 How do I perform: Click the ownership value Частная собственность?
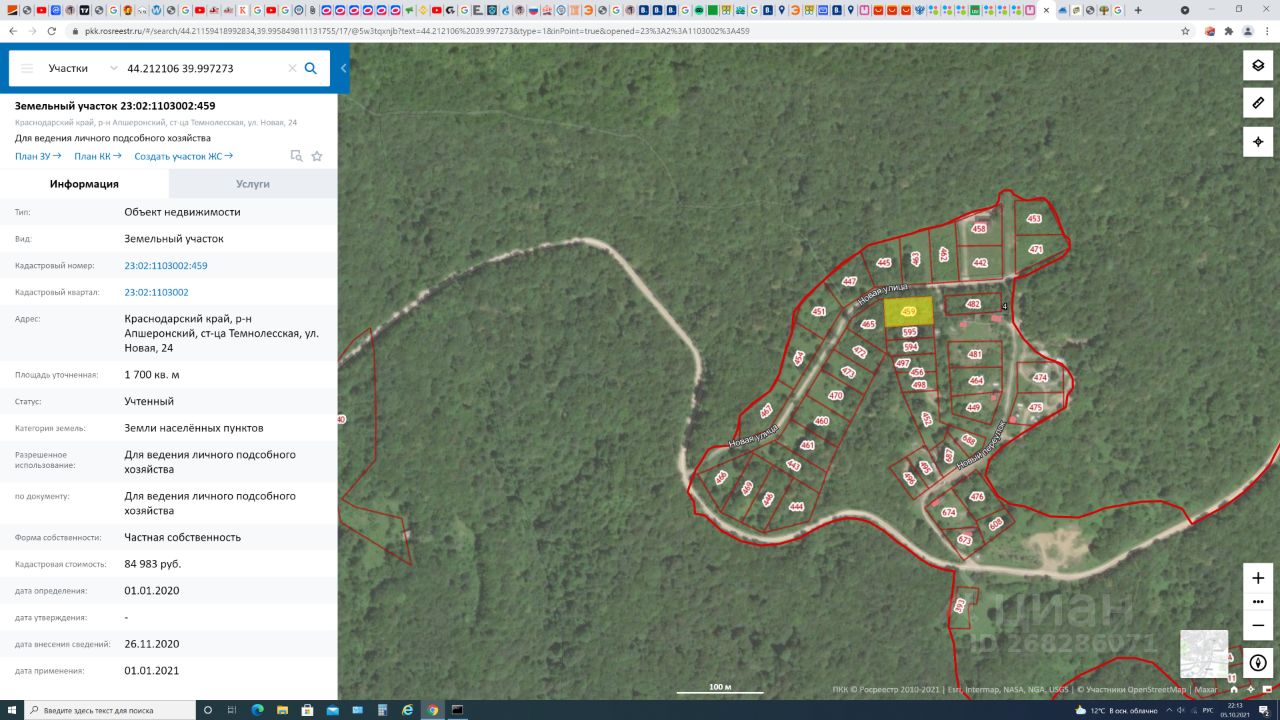point(183,537)
